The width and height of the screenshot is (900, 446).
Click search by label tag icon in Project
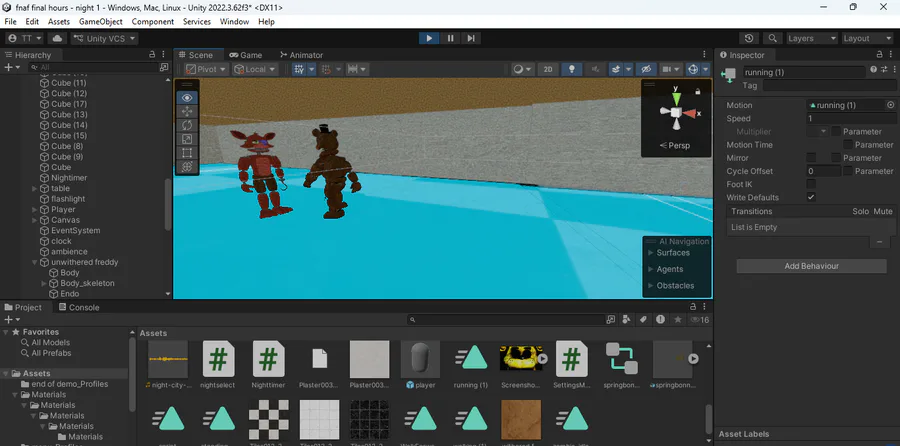pyautogui.click(x=643, y=319)
